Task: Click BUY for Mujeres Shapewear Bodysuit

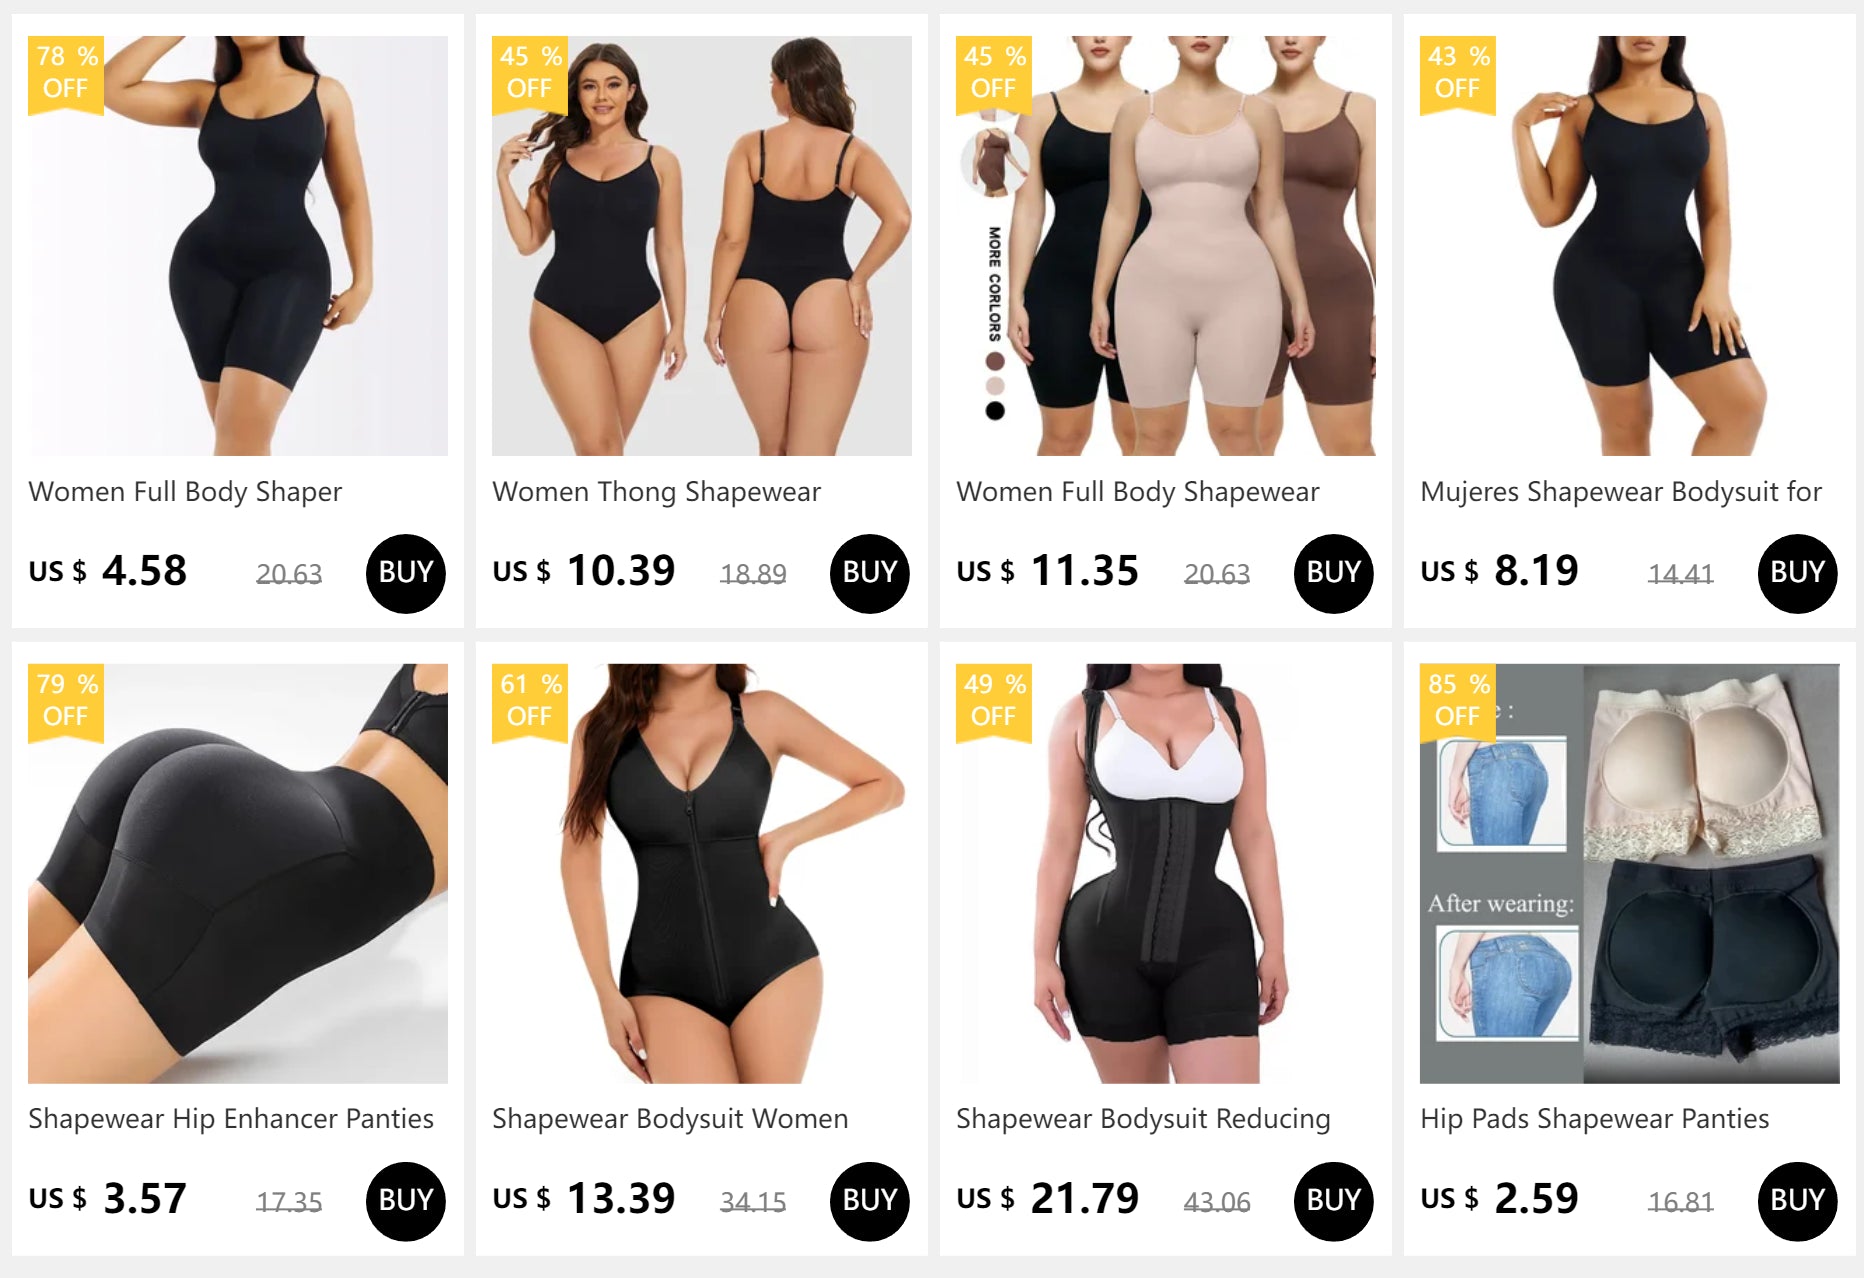Action: click(1797, 573)
